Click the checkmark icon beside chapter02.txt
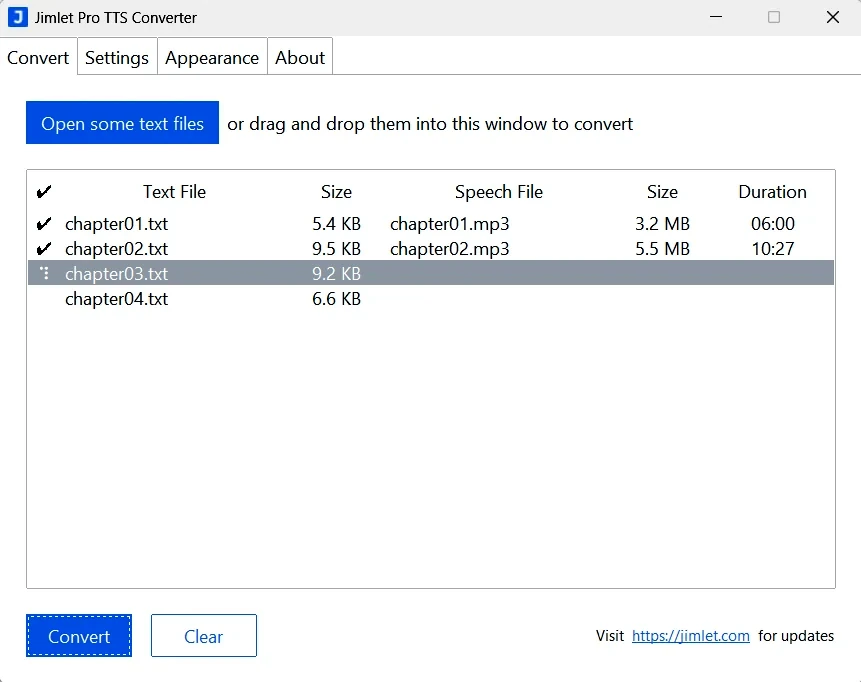Screen dimensions: 861x682 coord(44,248)
